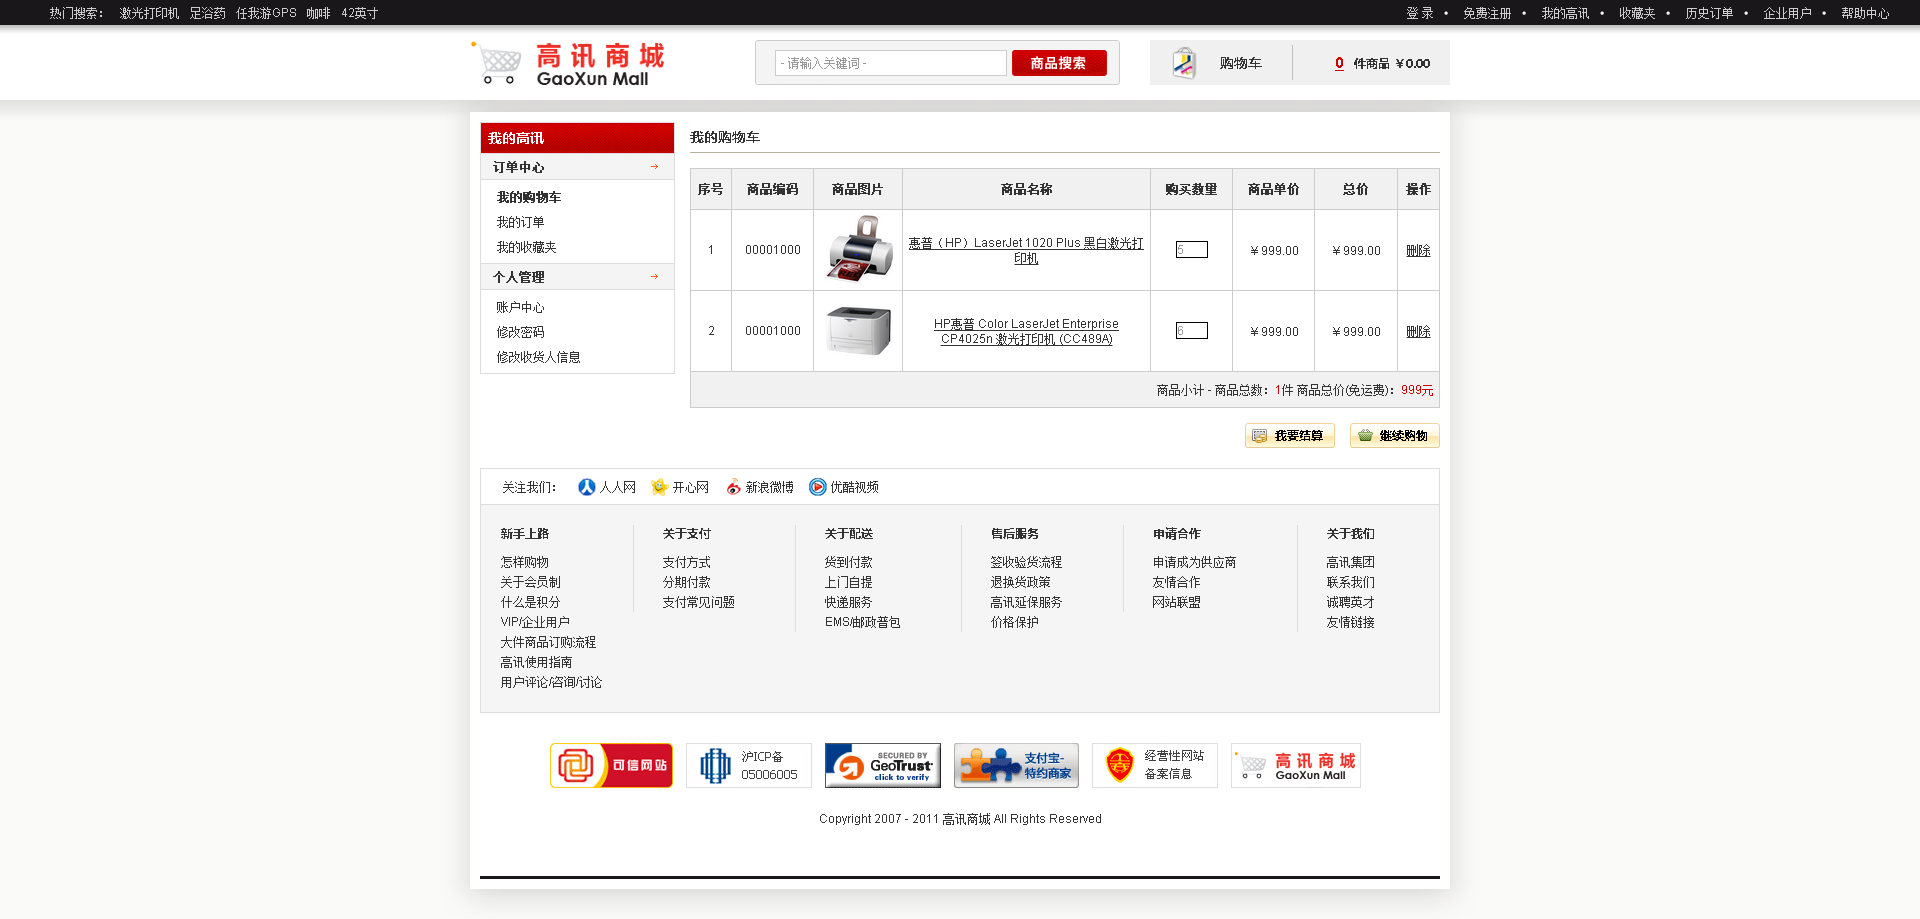
Task: Click the 我要结算 checkout button
Action: 1289,436
